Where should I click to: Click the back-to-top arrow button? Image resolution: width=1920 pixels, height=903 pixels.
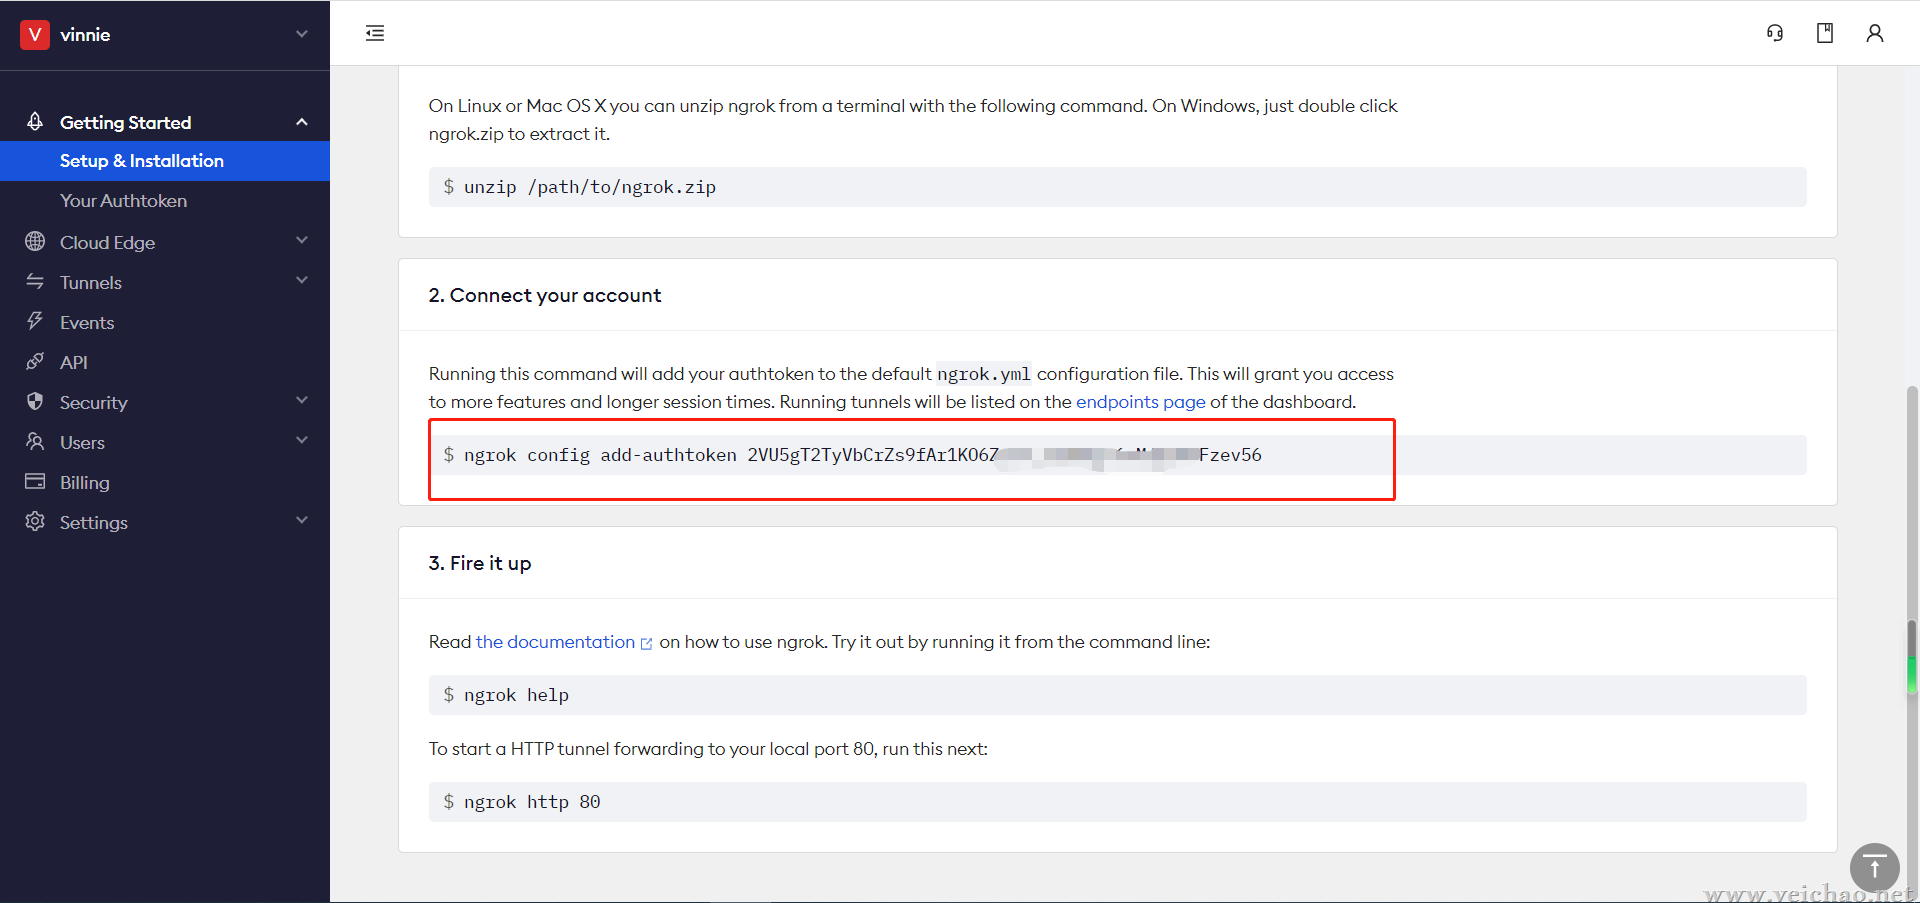pos(1874,867)
